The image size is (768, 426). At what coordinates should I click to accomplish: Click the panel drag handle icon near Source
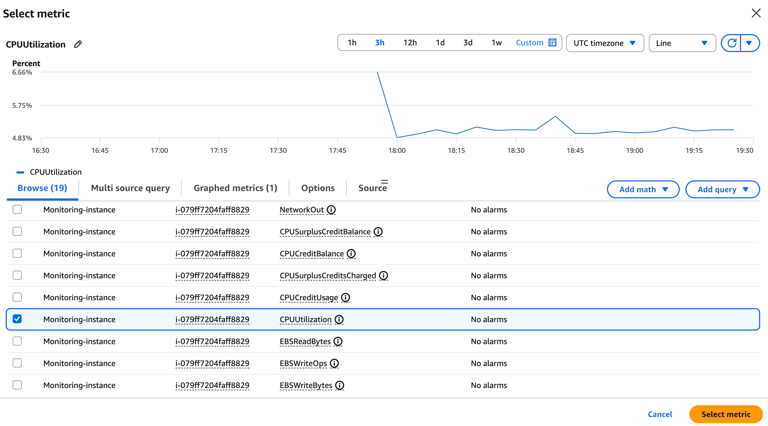pos(384,182)
